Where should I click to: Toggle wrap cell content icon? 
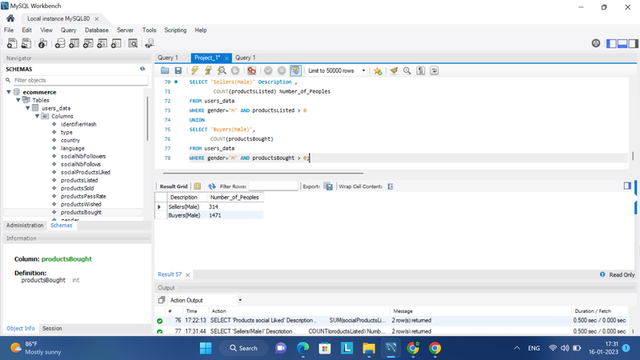pos(390,187)
